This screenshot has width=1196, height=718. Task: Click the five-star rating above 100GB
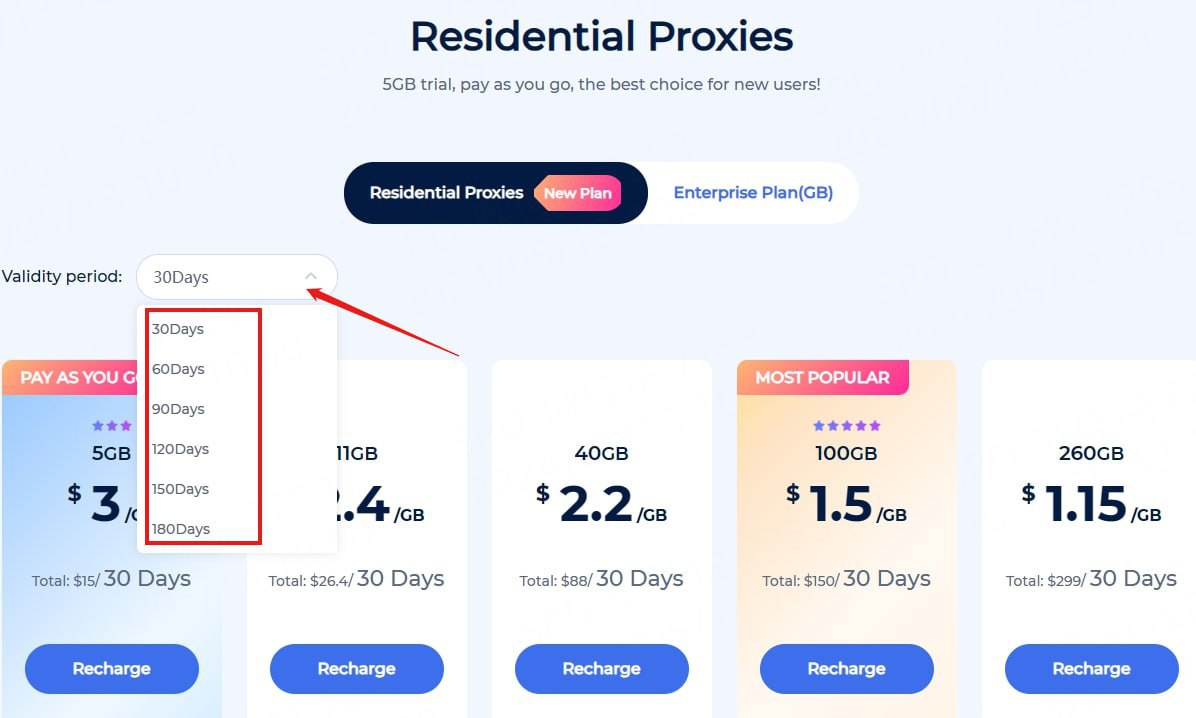coord(847,426)
